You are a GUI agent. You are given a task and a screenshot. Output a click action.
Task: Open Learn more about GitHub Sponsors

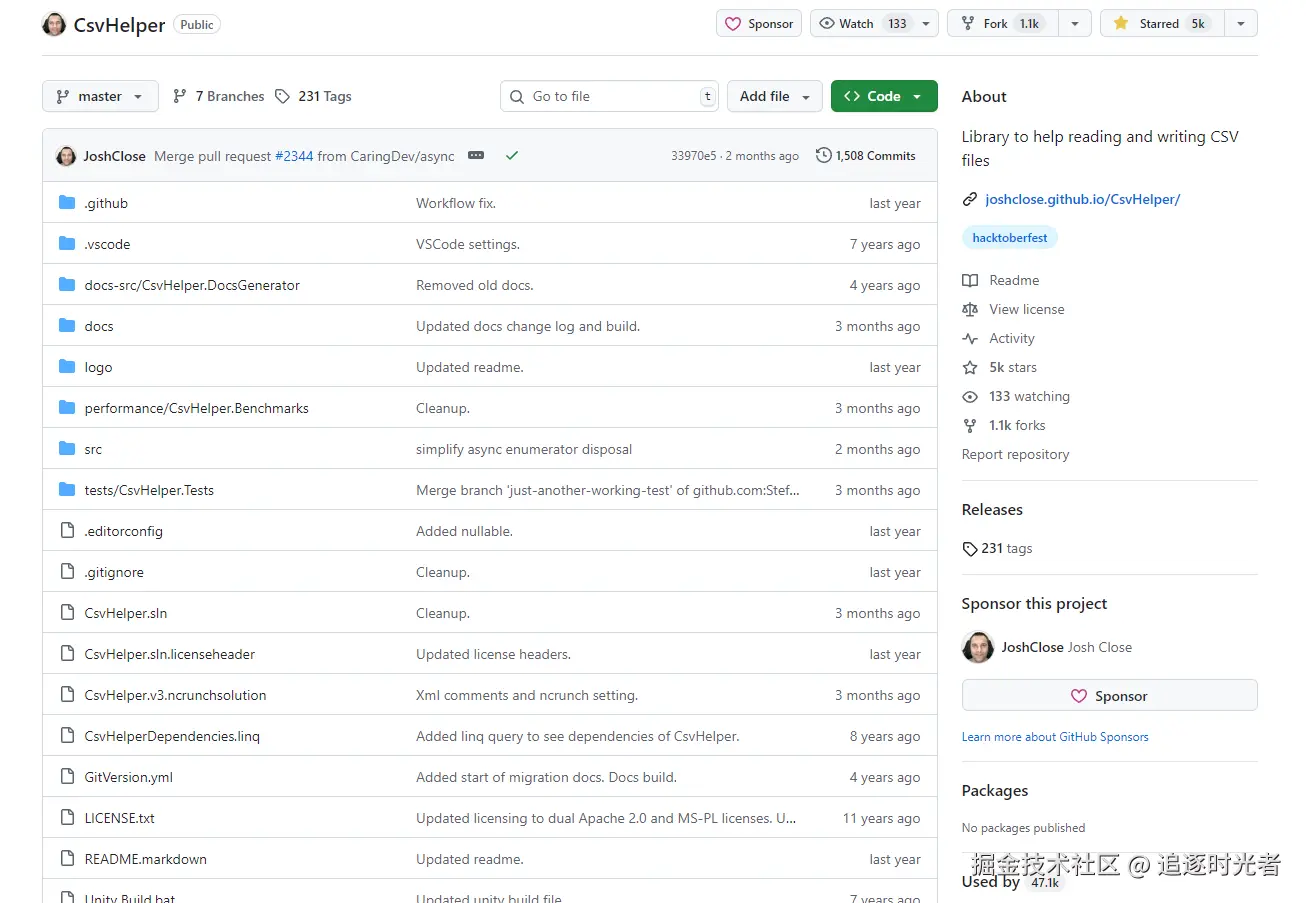click(x=1055, y=737)
